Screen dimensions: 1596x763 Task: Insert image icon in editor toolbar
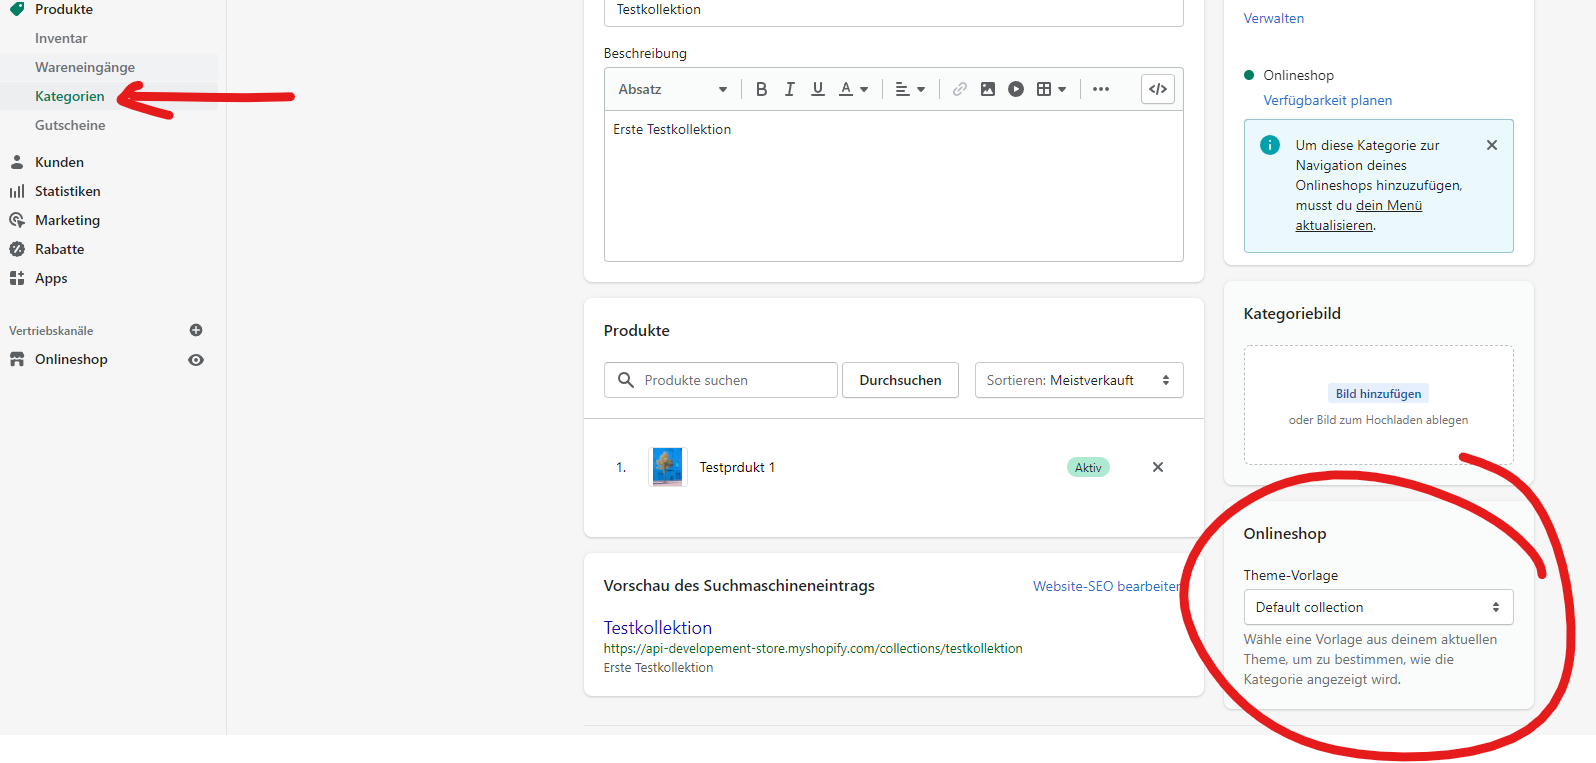(988, 89)
